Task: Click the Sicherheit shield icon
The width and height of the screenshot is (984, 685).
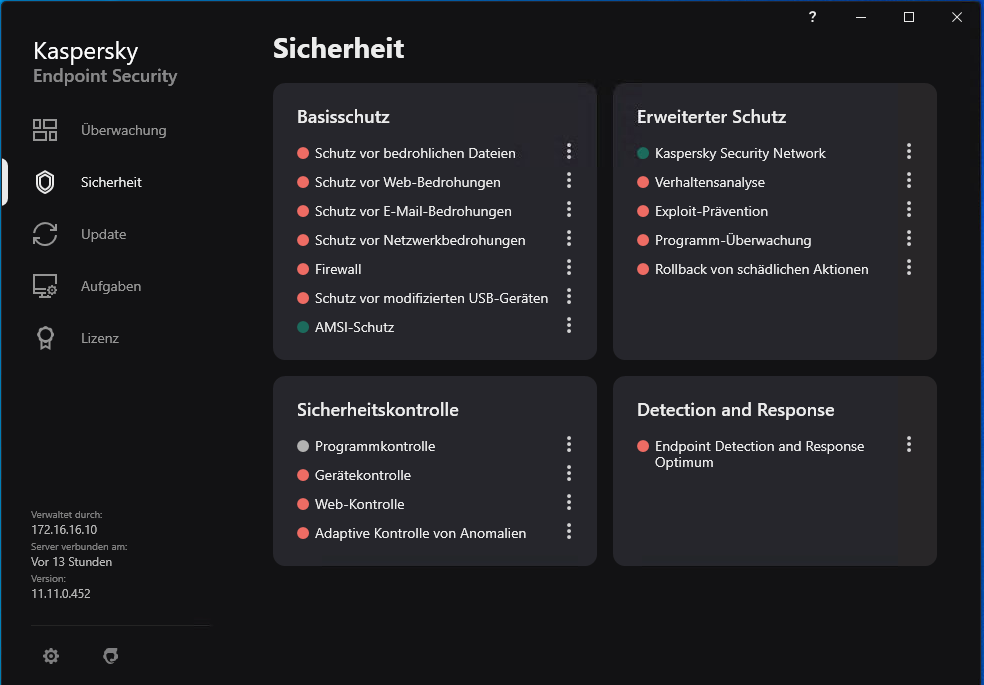Action: point(45,183)
